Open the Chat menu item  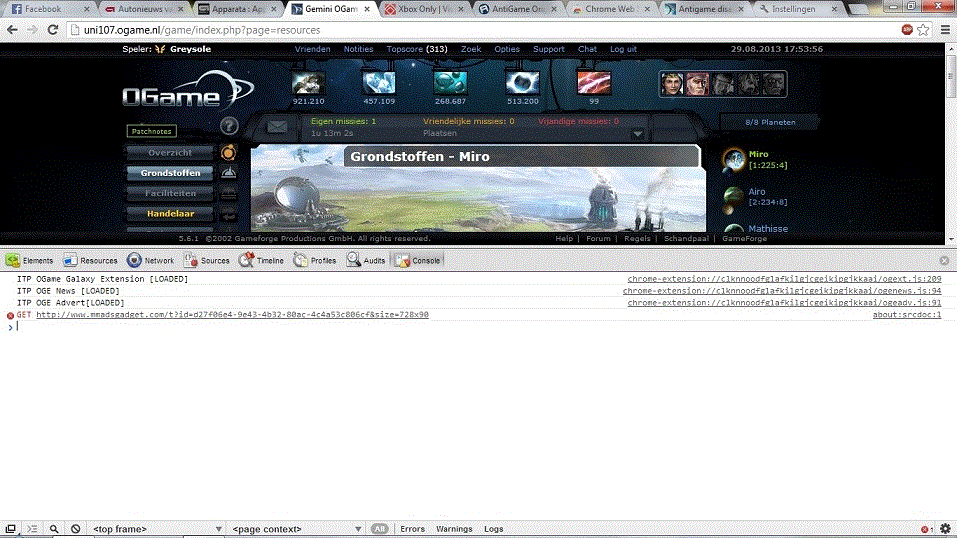click(587, 49)
